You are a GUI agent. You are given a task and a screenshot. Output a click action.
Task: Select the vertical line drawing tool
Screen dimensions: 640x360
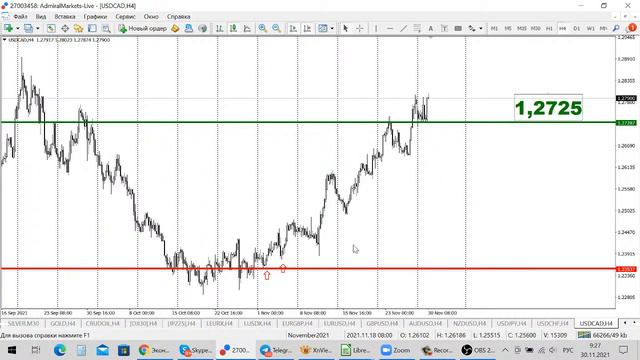(376, 28)
